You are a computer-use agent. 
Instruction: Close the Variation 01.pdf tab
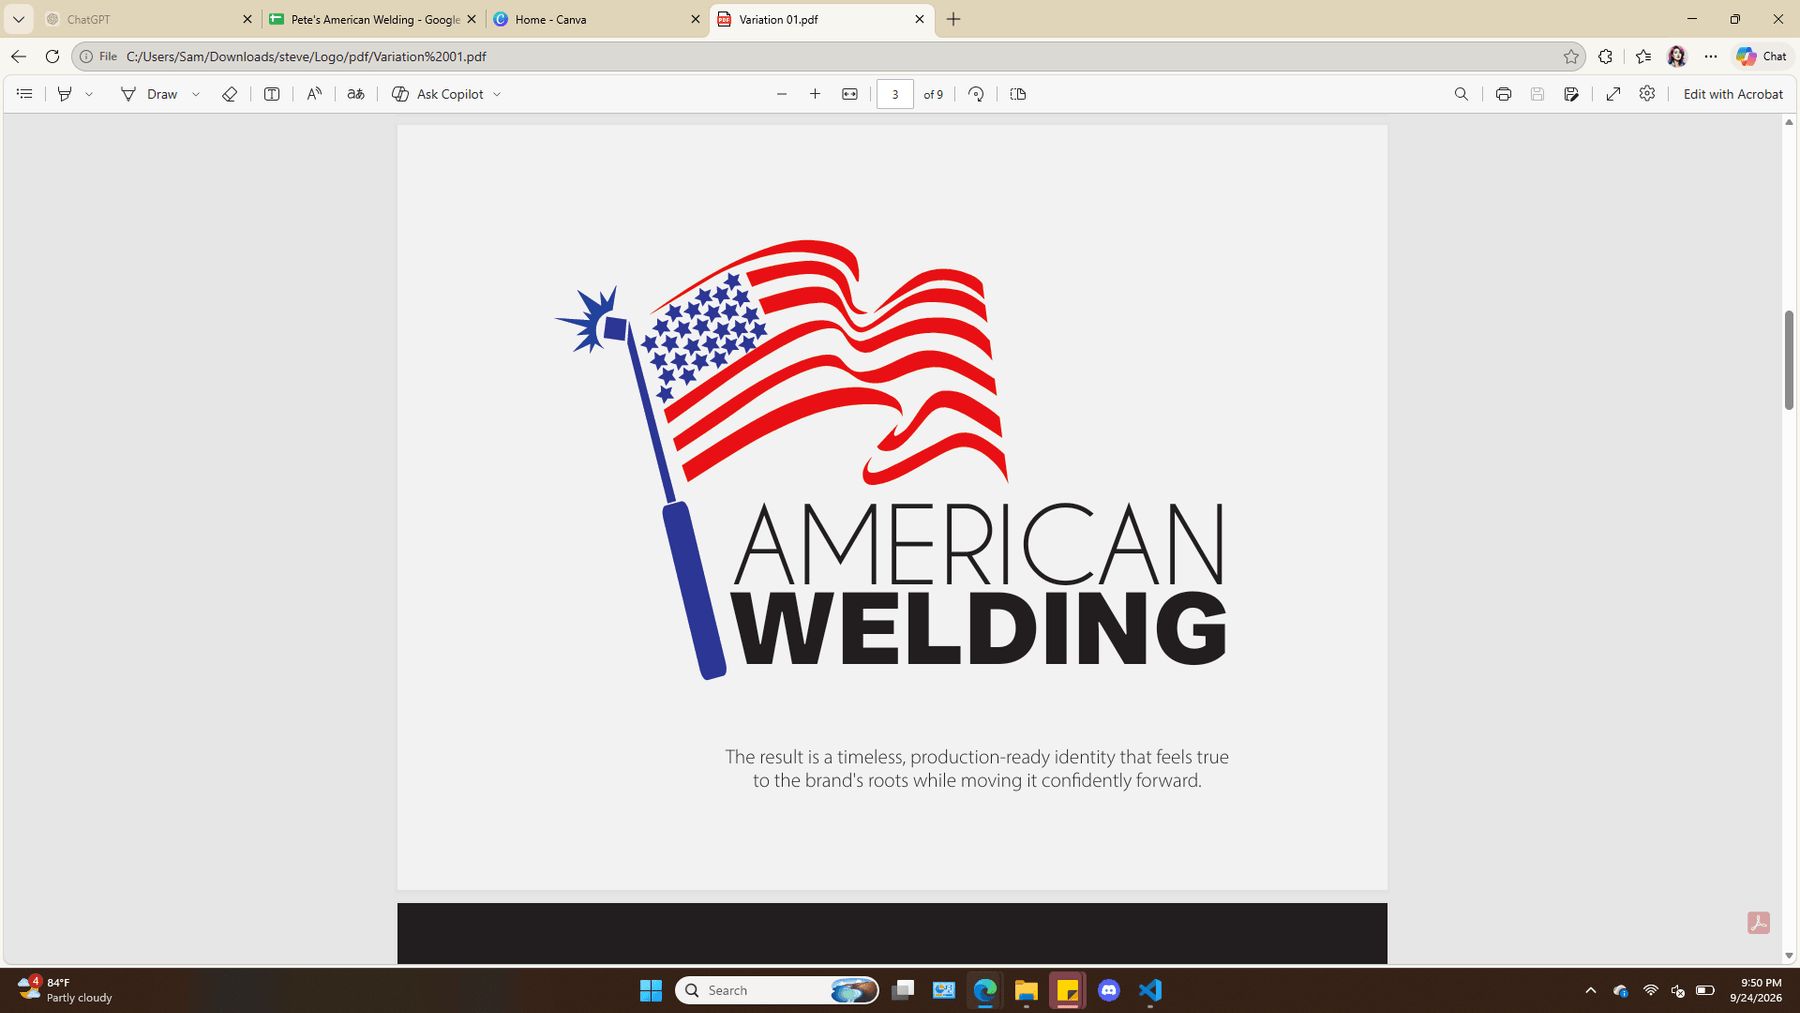[920, 19]
